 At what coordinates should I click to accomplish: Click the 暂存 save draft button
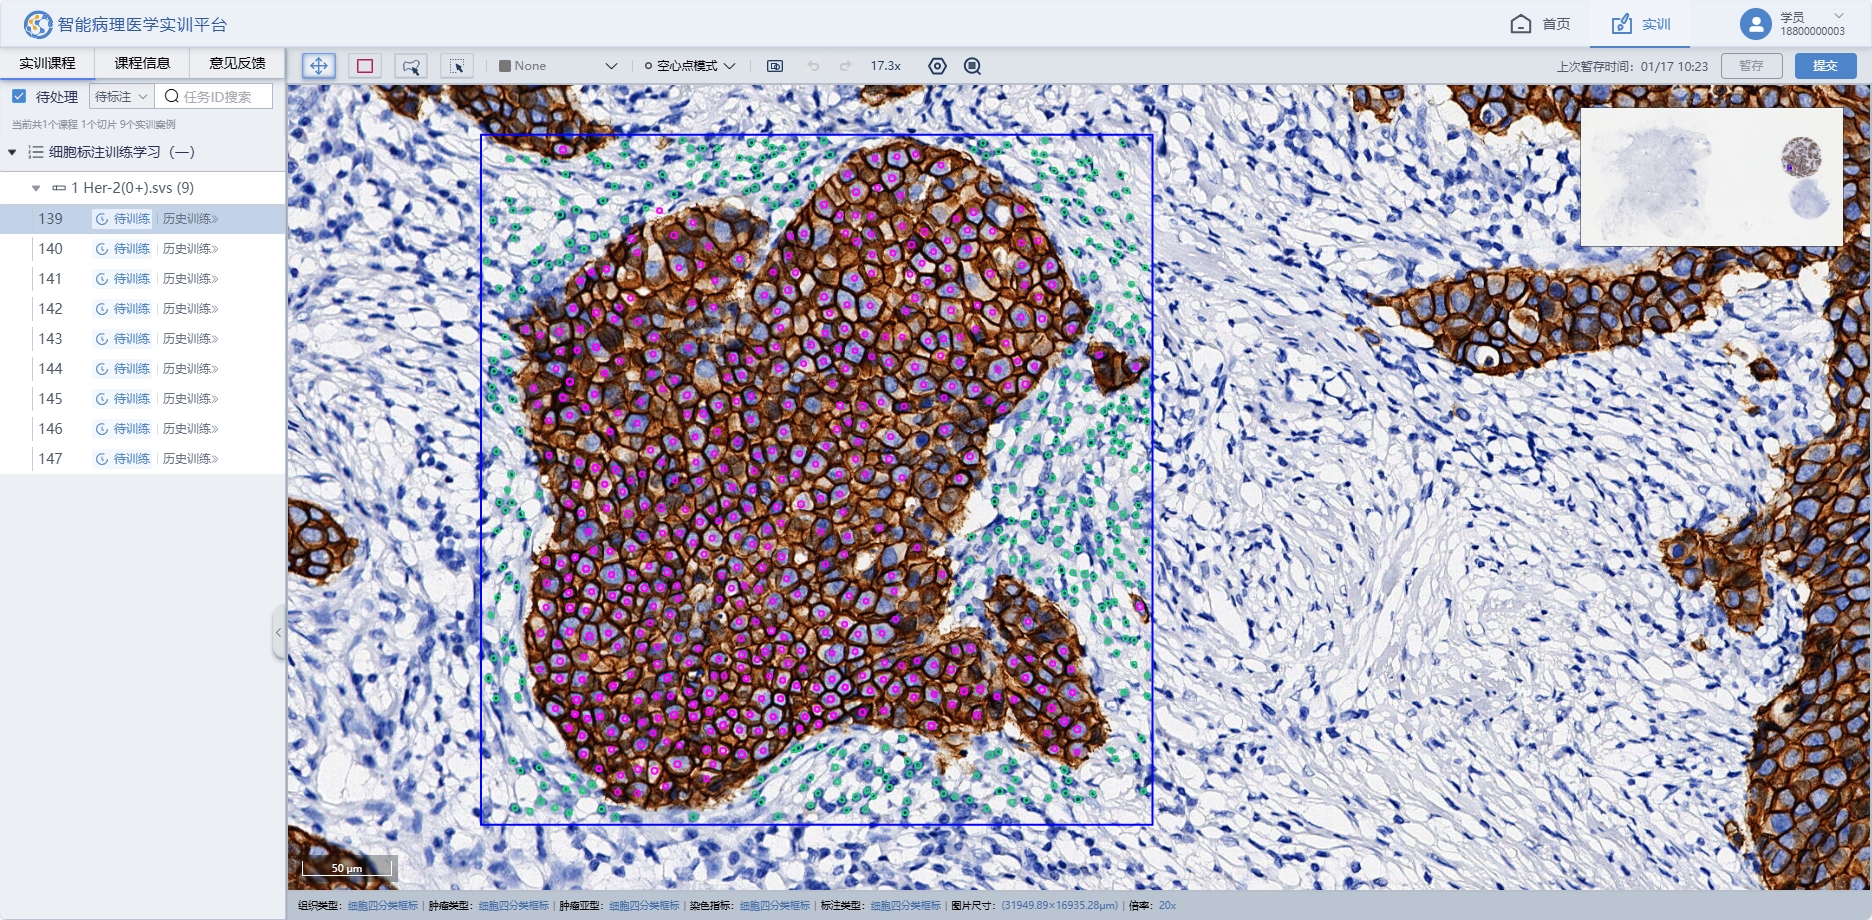click(x=1751, y=66)
